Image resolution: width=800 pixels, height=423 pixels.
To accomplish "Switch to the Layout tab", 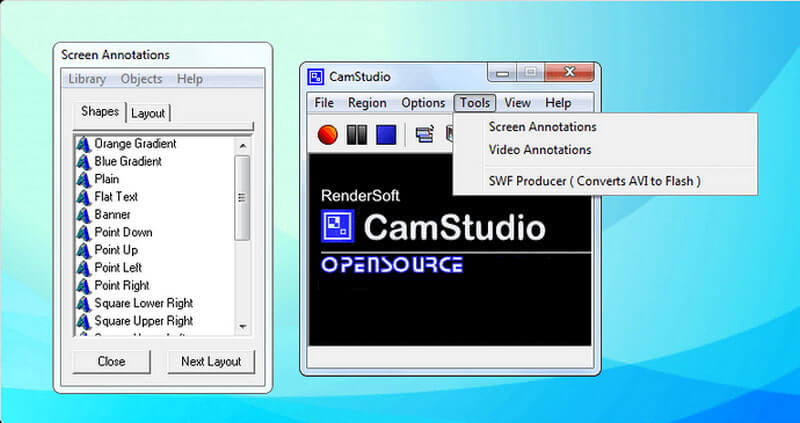I will (148, 113).
